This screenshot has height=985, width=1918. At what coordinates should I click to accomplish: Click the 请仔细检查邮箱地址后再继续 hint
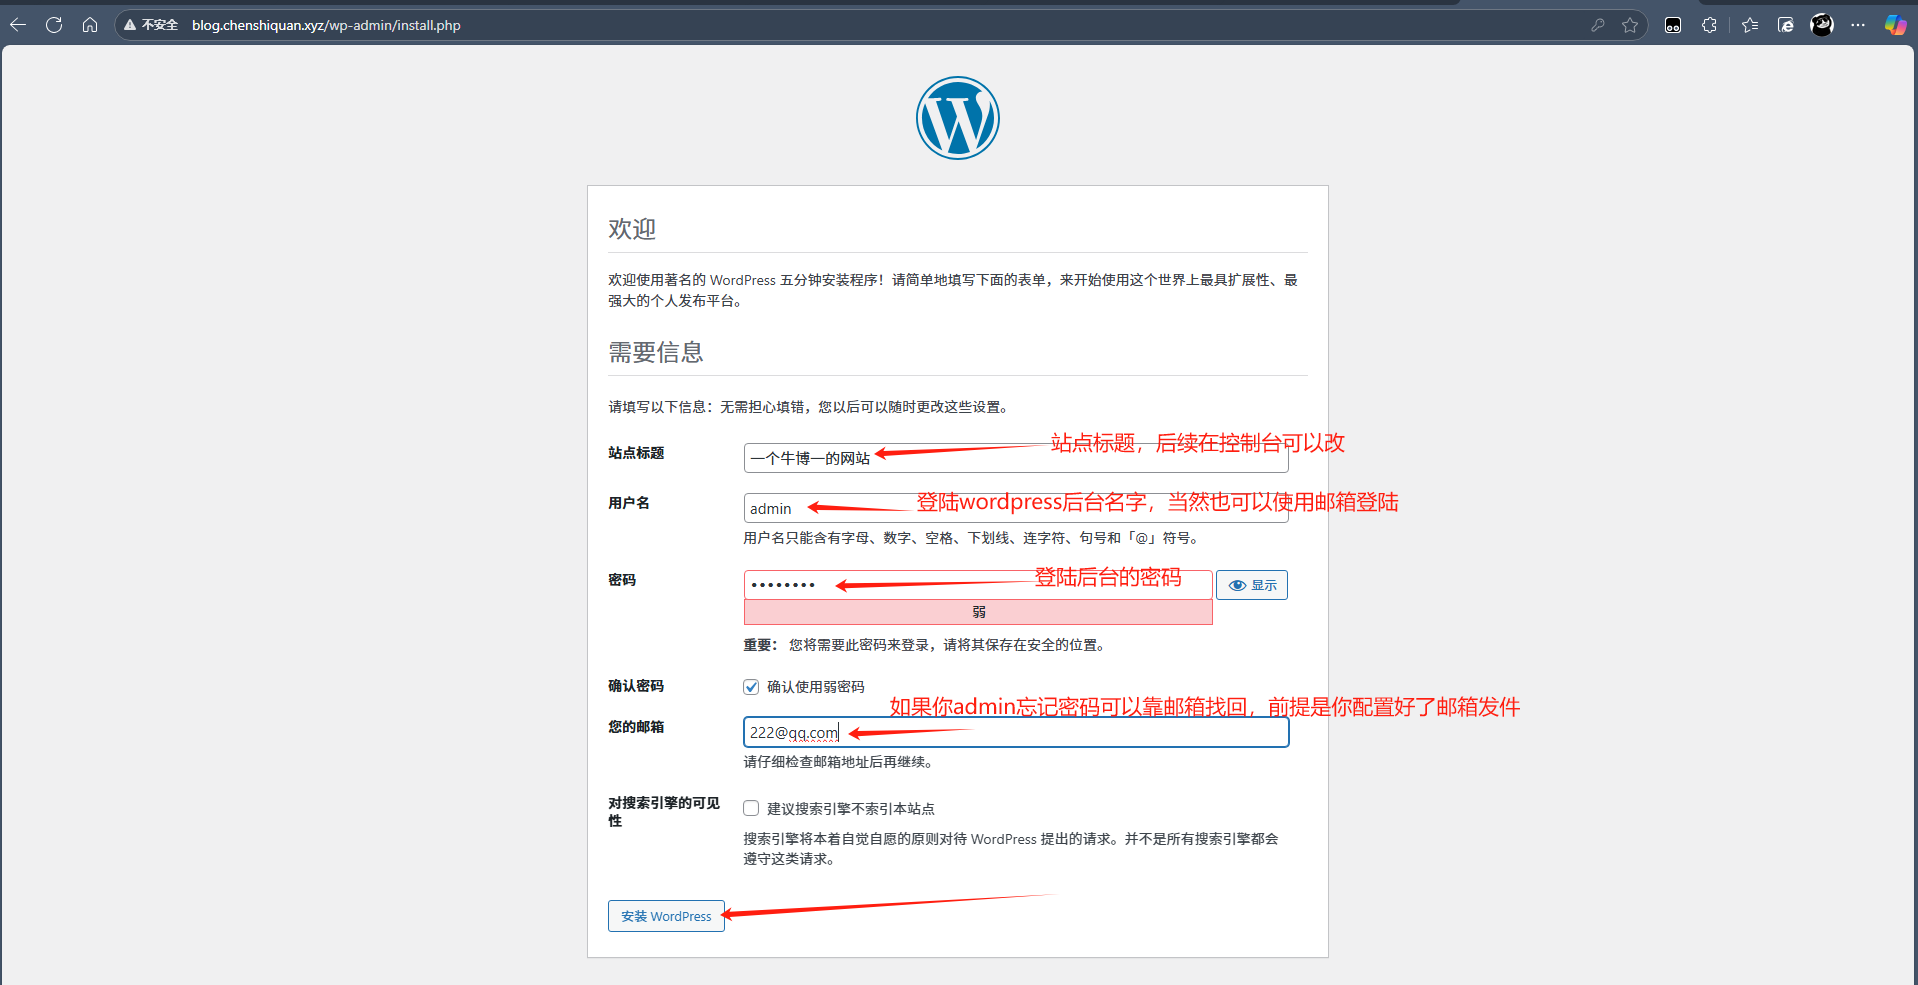(838, 762)
